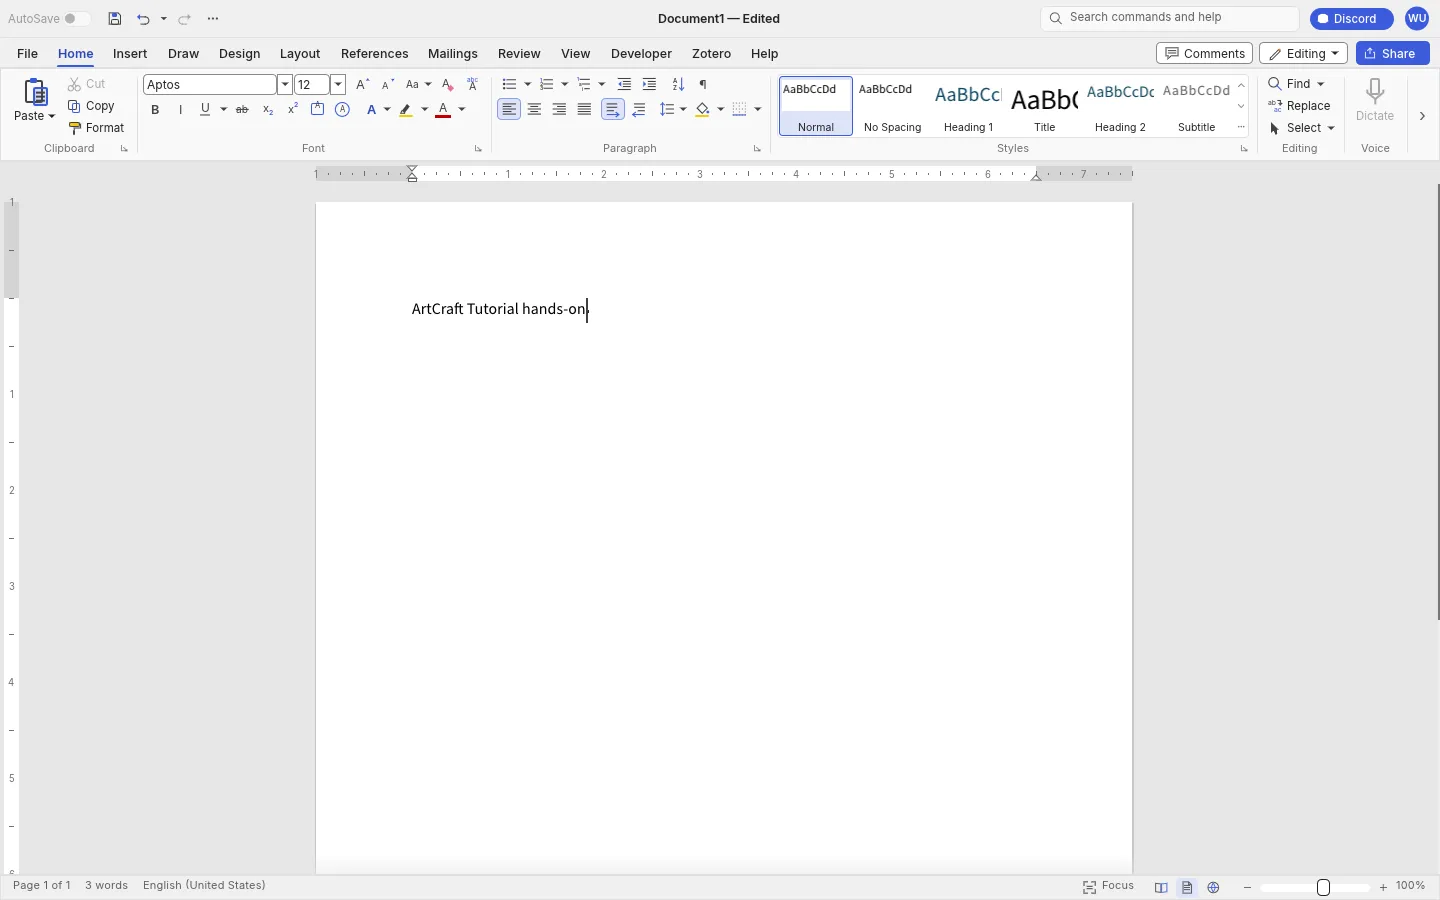Toggle bold formatting
The height and width of the screenshot is (900, 1440).
point(155,110)
